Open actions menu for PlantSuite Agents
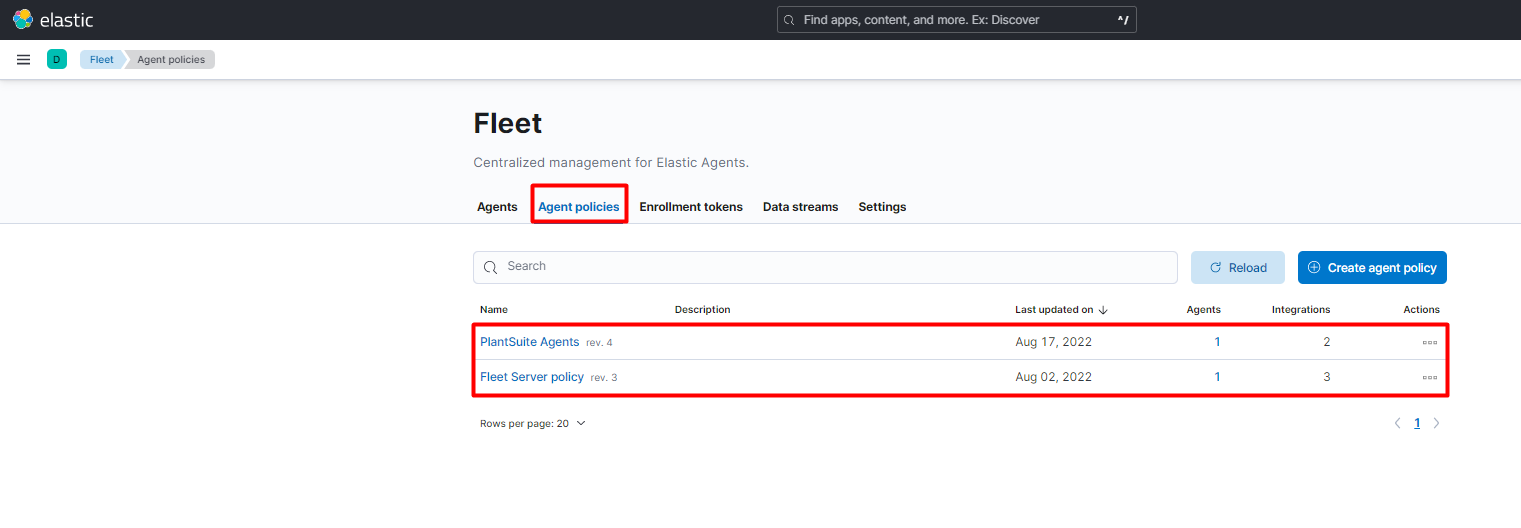Viewport: 1521px width, 528px height. pos(1429,342)
